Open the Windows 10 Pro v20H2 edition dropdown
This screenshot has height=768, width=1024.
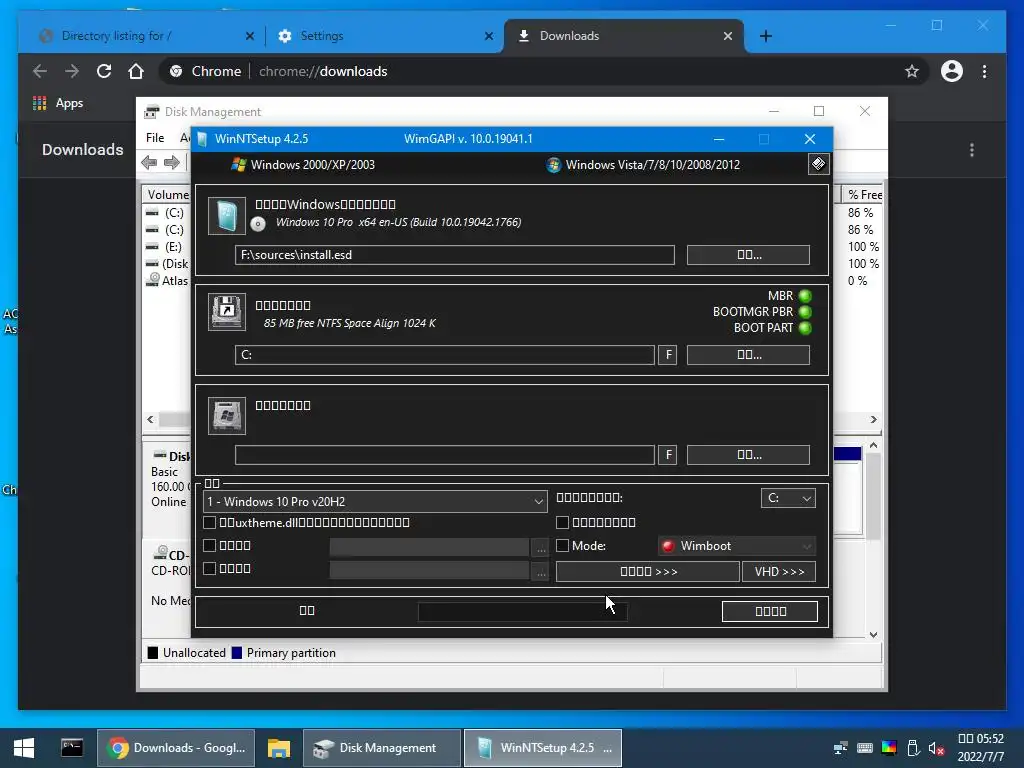(376, 502)
